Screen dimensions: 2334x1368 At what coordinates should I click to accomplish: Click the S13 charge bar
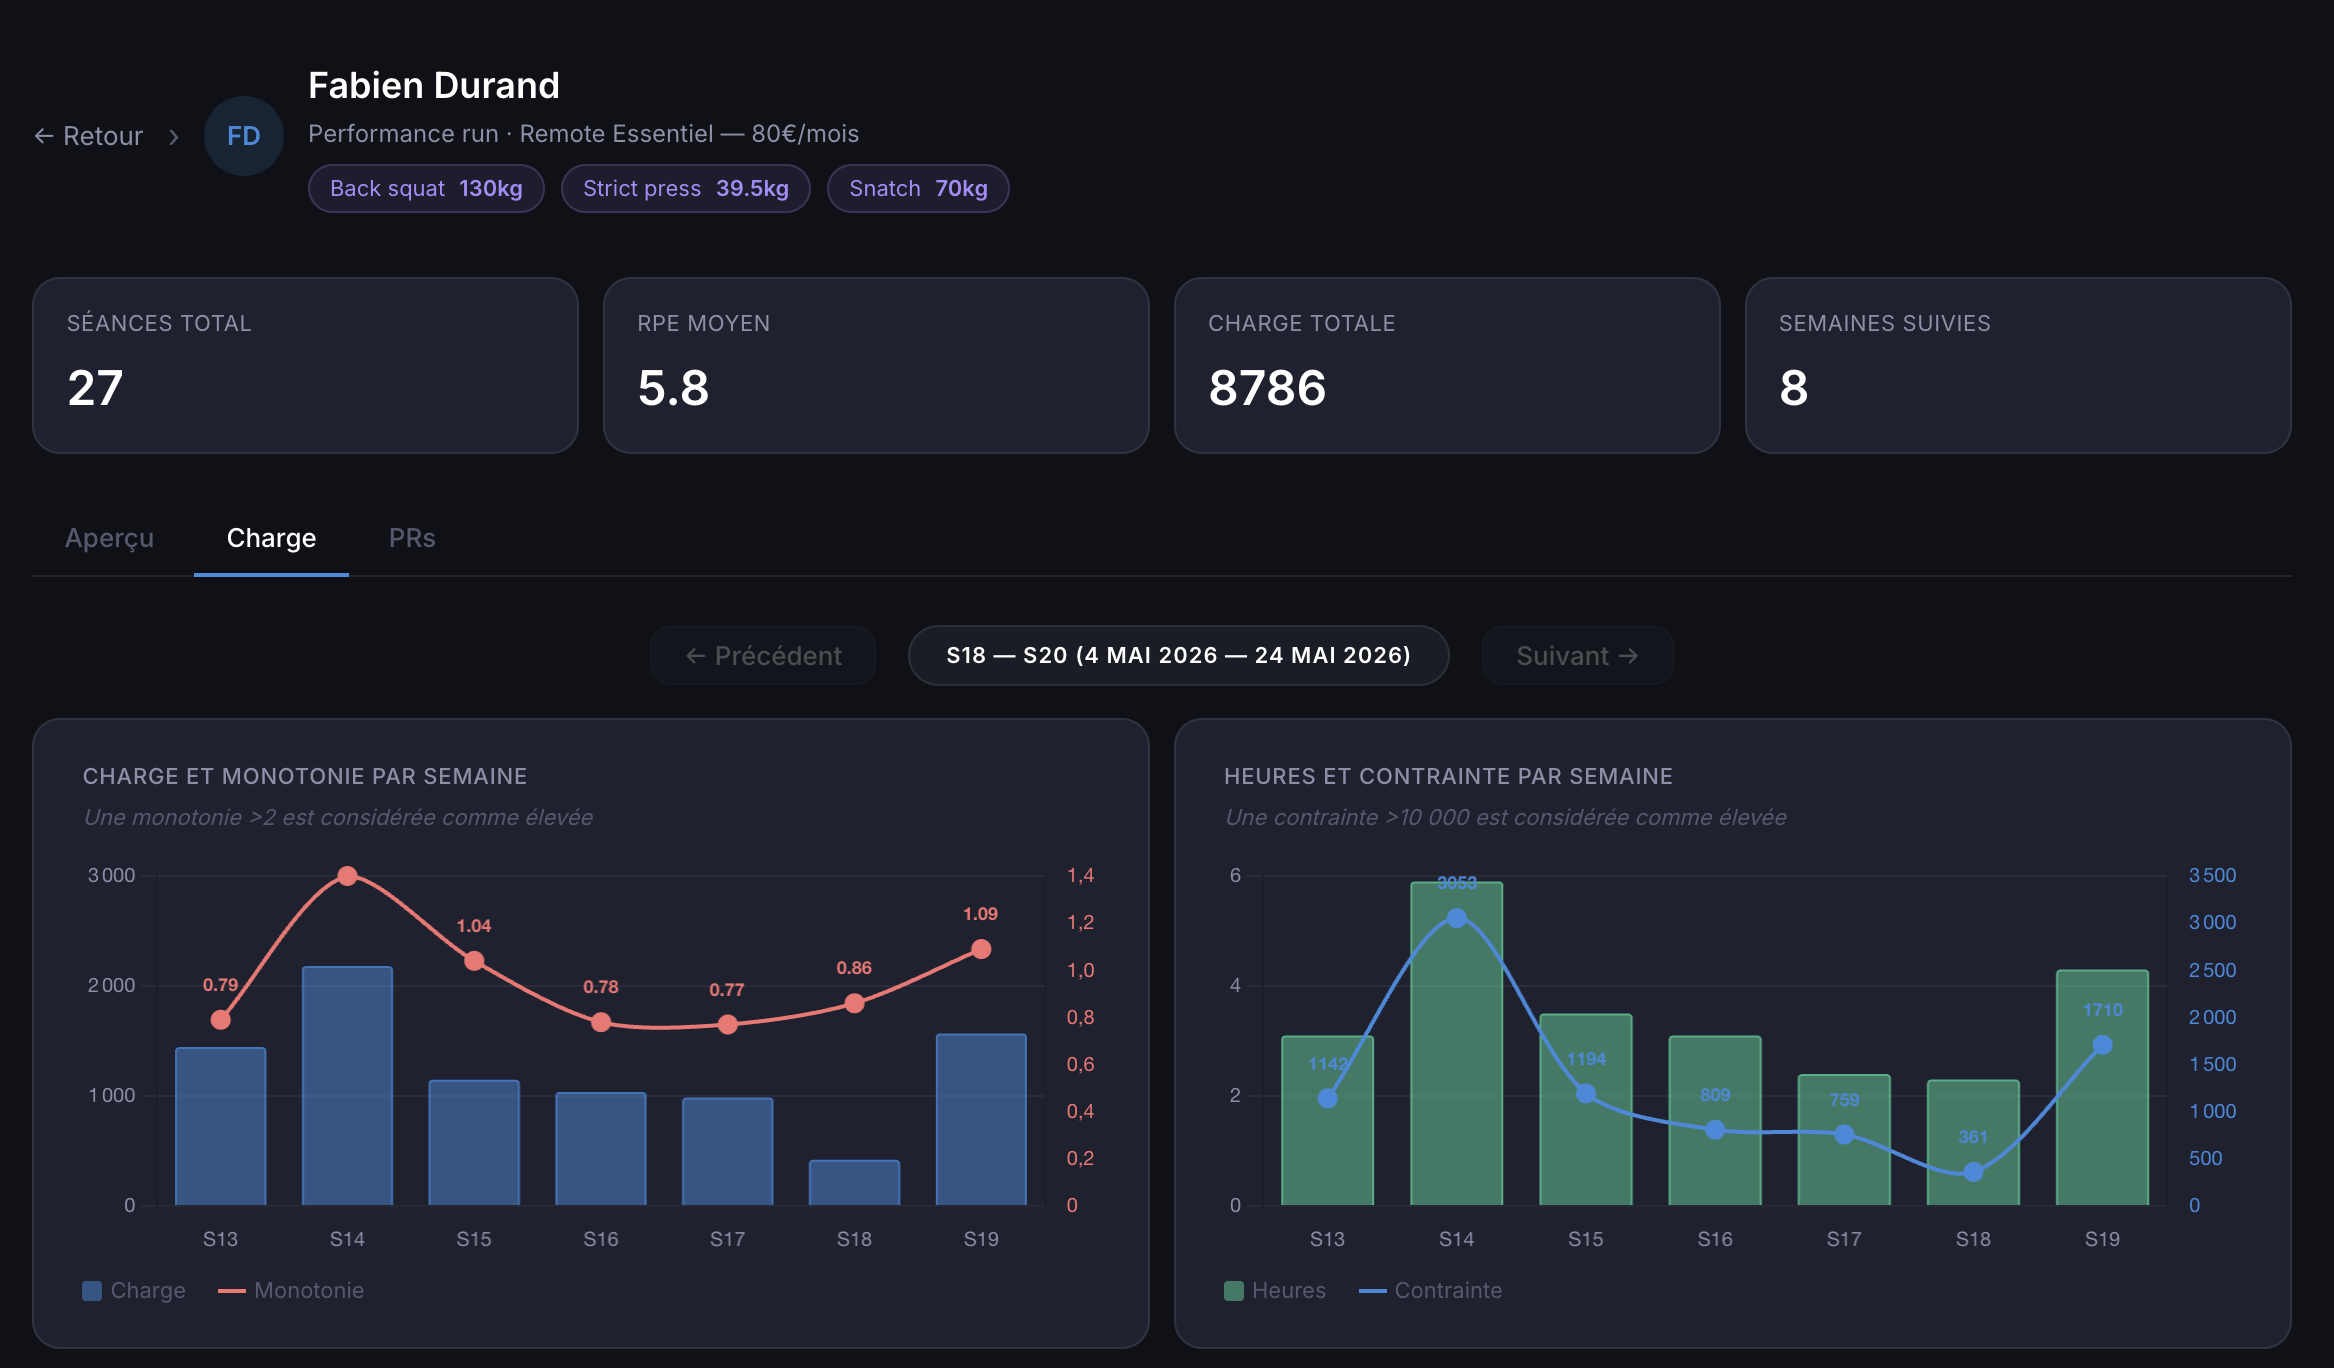[x=221, y=1126]
